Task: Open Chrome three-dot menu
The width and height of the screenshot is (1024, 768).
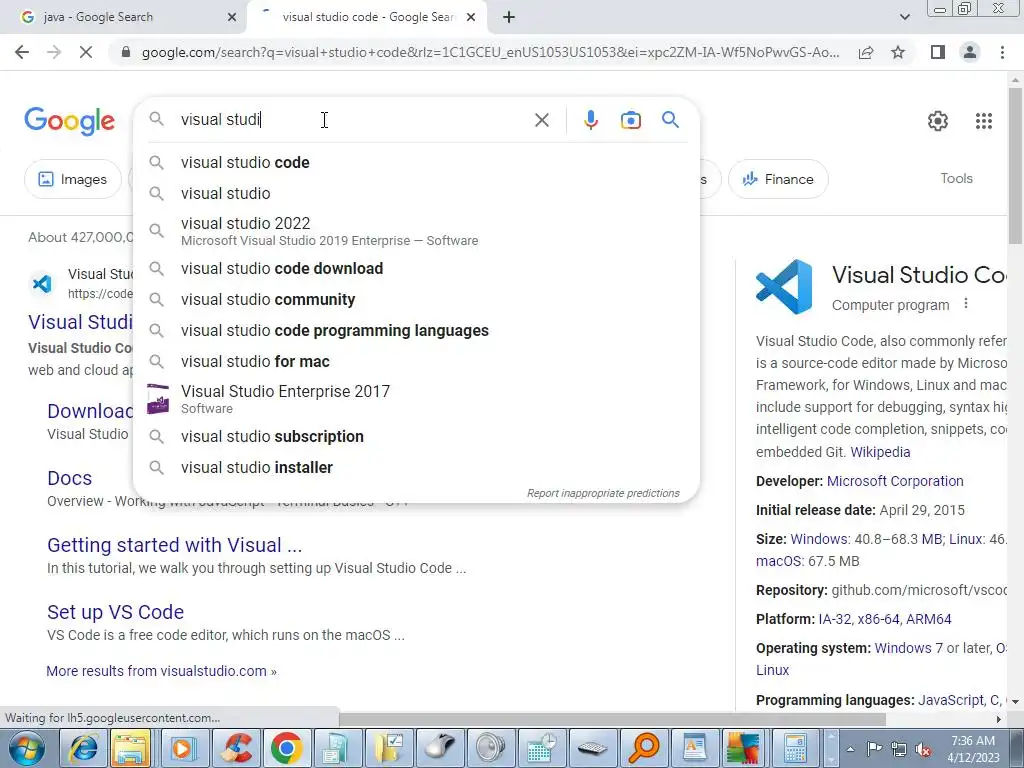Action: click(x=1002, y=52)
